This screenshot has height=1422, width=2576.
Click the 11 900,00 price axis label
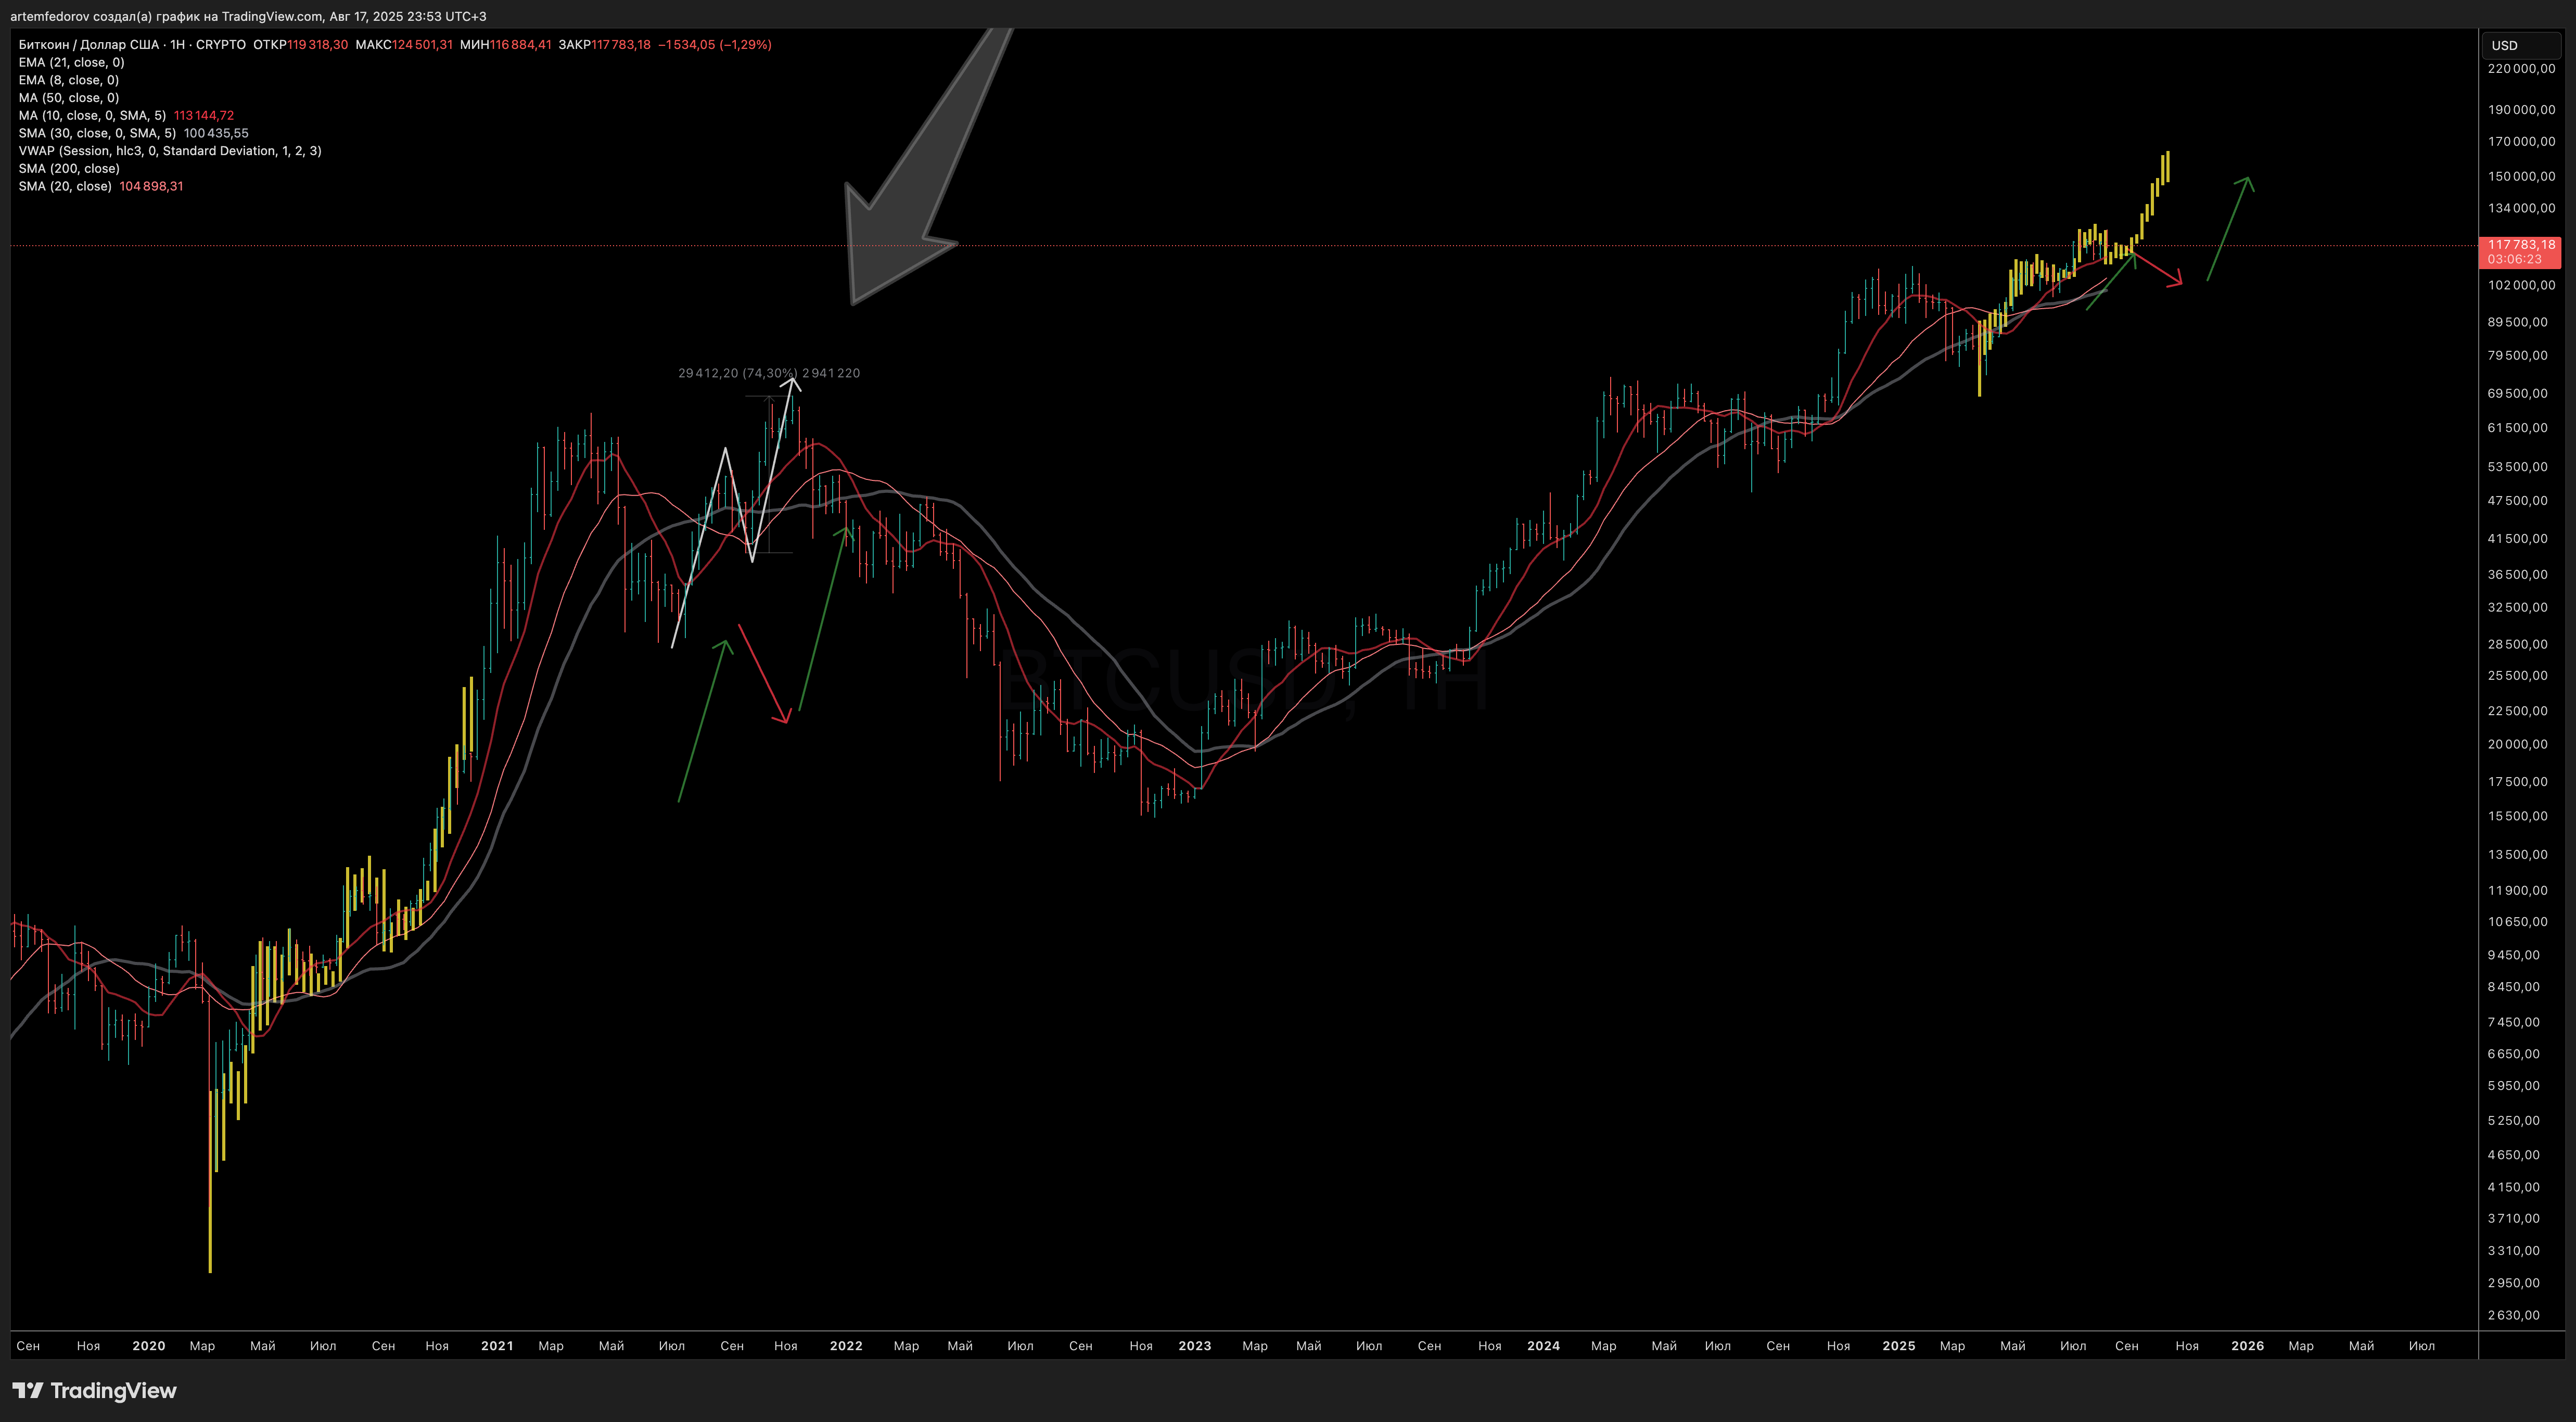pos(2518,891)
